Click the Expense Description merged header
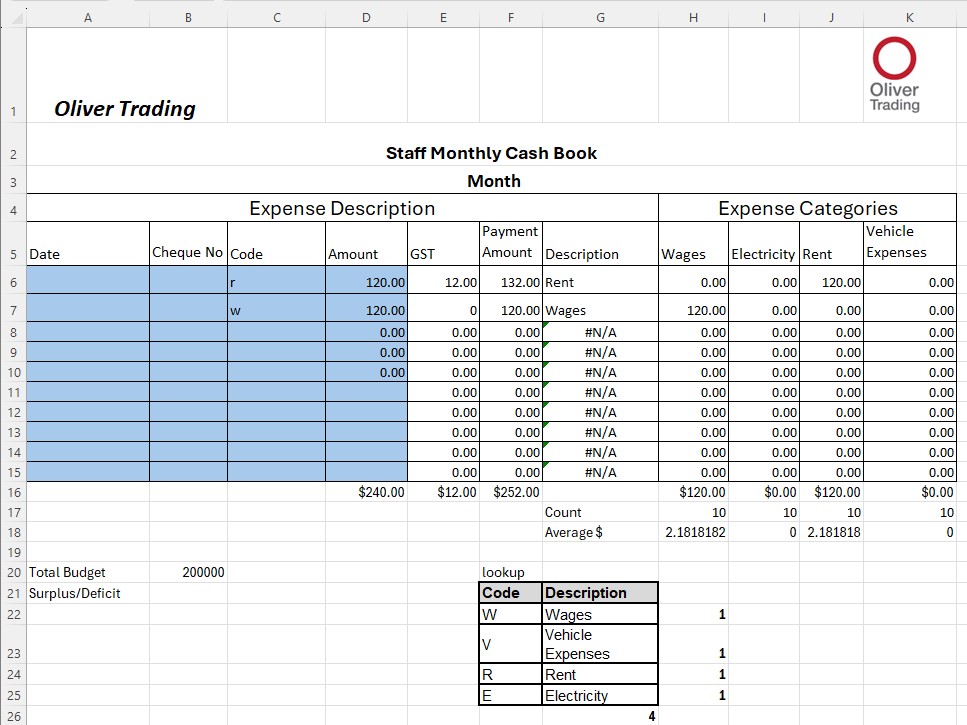This screenshot has height=725, width=967. (x=342, y=208)
